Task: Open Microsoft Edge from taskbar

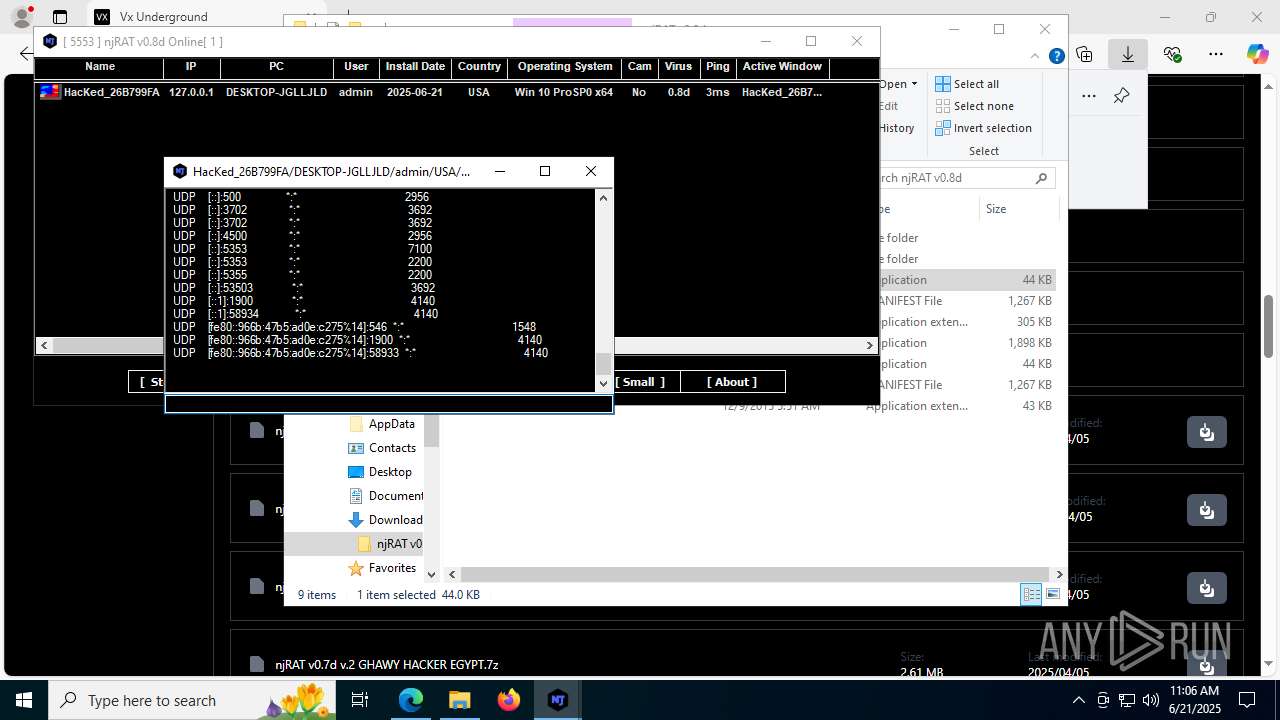Action: click(x=411, y=700)
